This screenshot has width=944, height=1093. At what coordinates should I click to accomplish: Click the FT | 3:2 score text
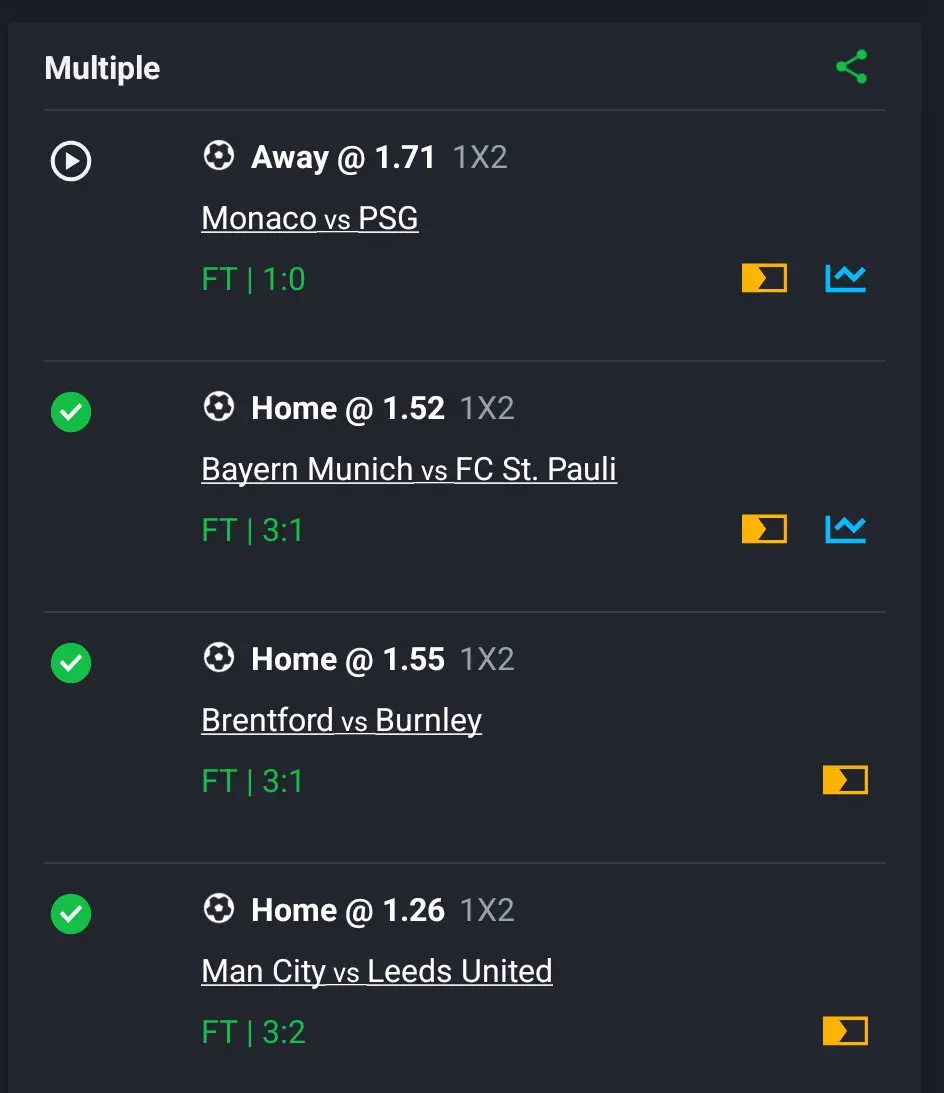click(253, 1032)
